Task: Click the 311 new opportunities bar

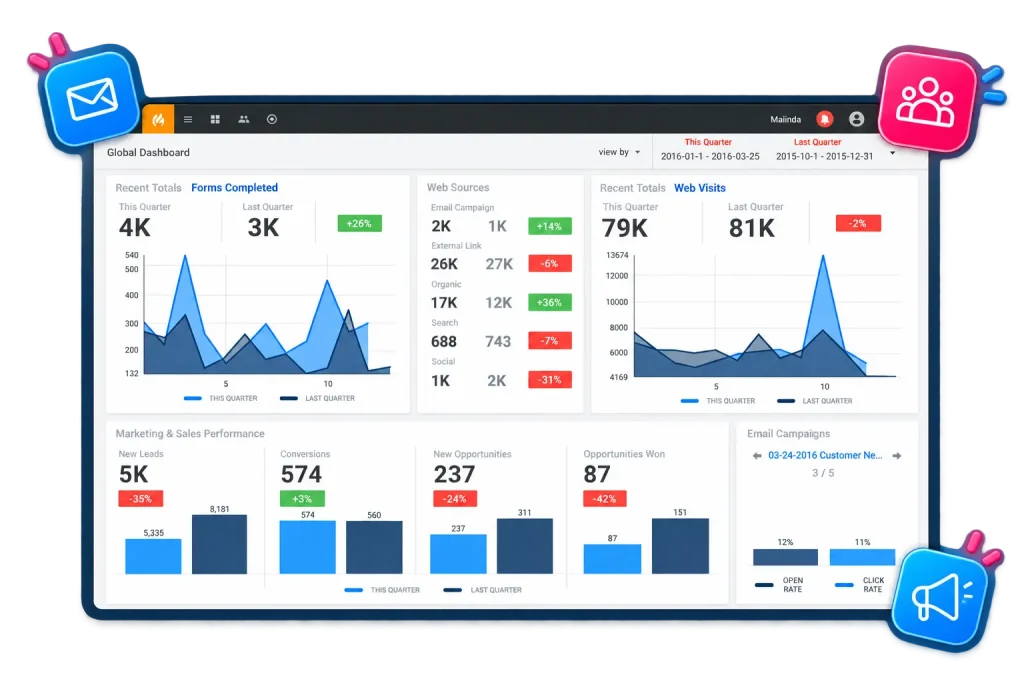Action: tap(524, 546)
